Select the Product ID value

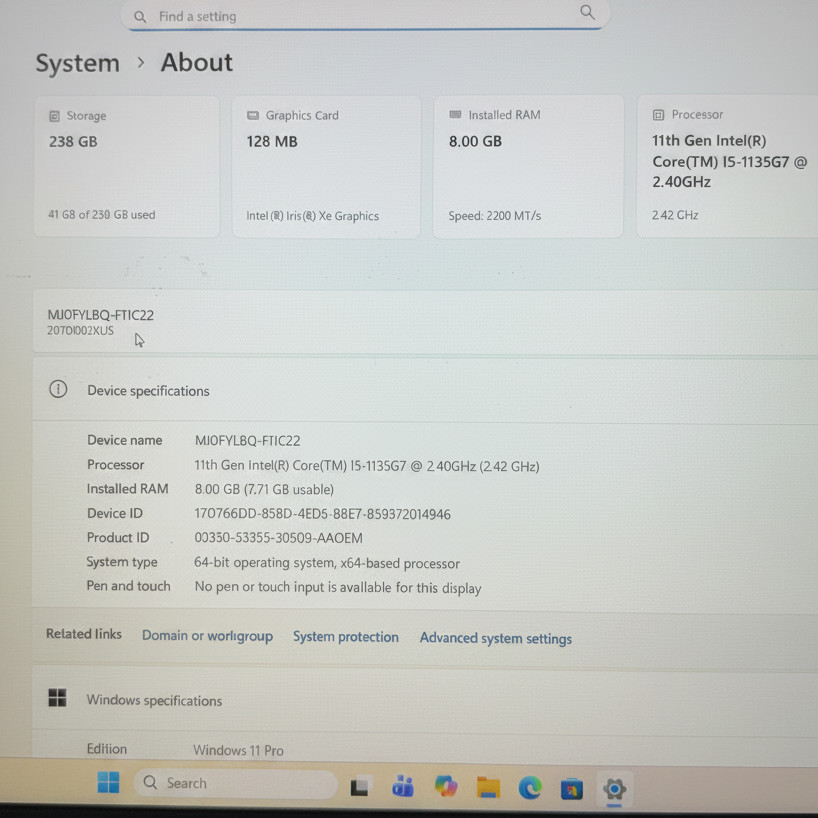279,538
